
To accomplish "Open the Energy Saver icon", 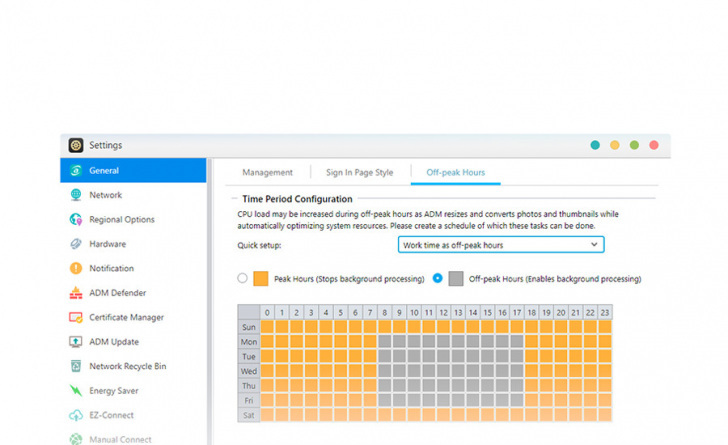I will (x=76, y=391).
